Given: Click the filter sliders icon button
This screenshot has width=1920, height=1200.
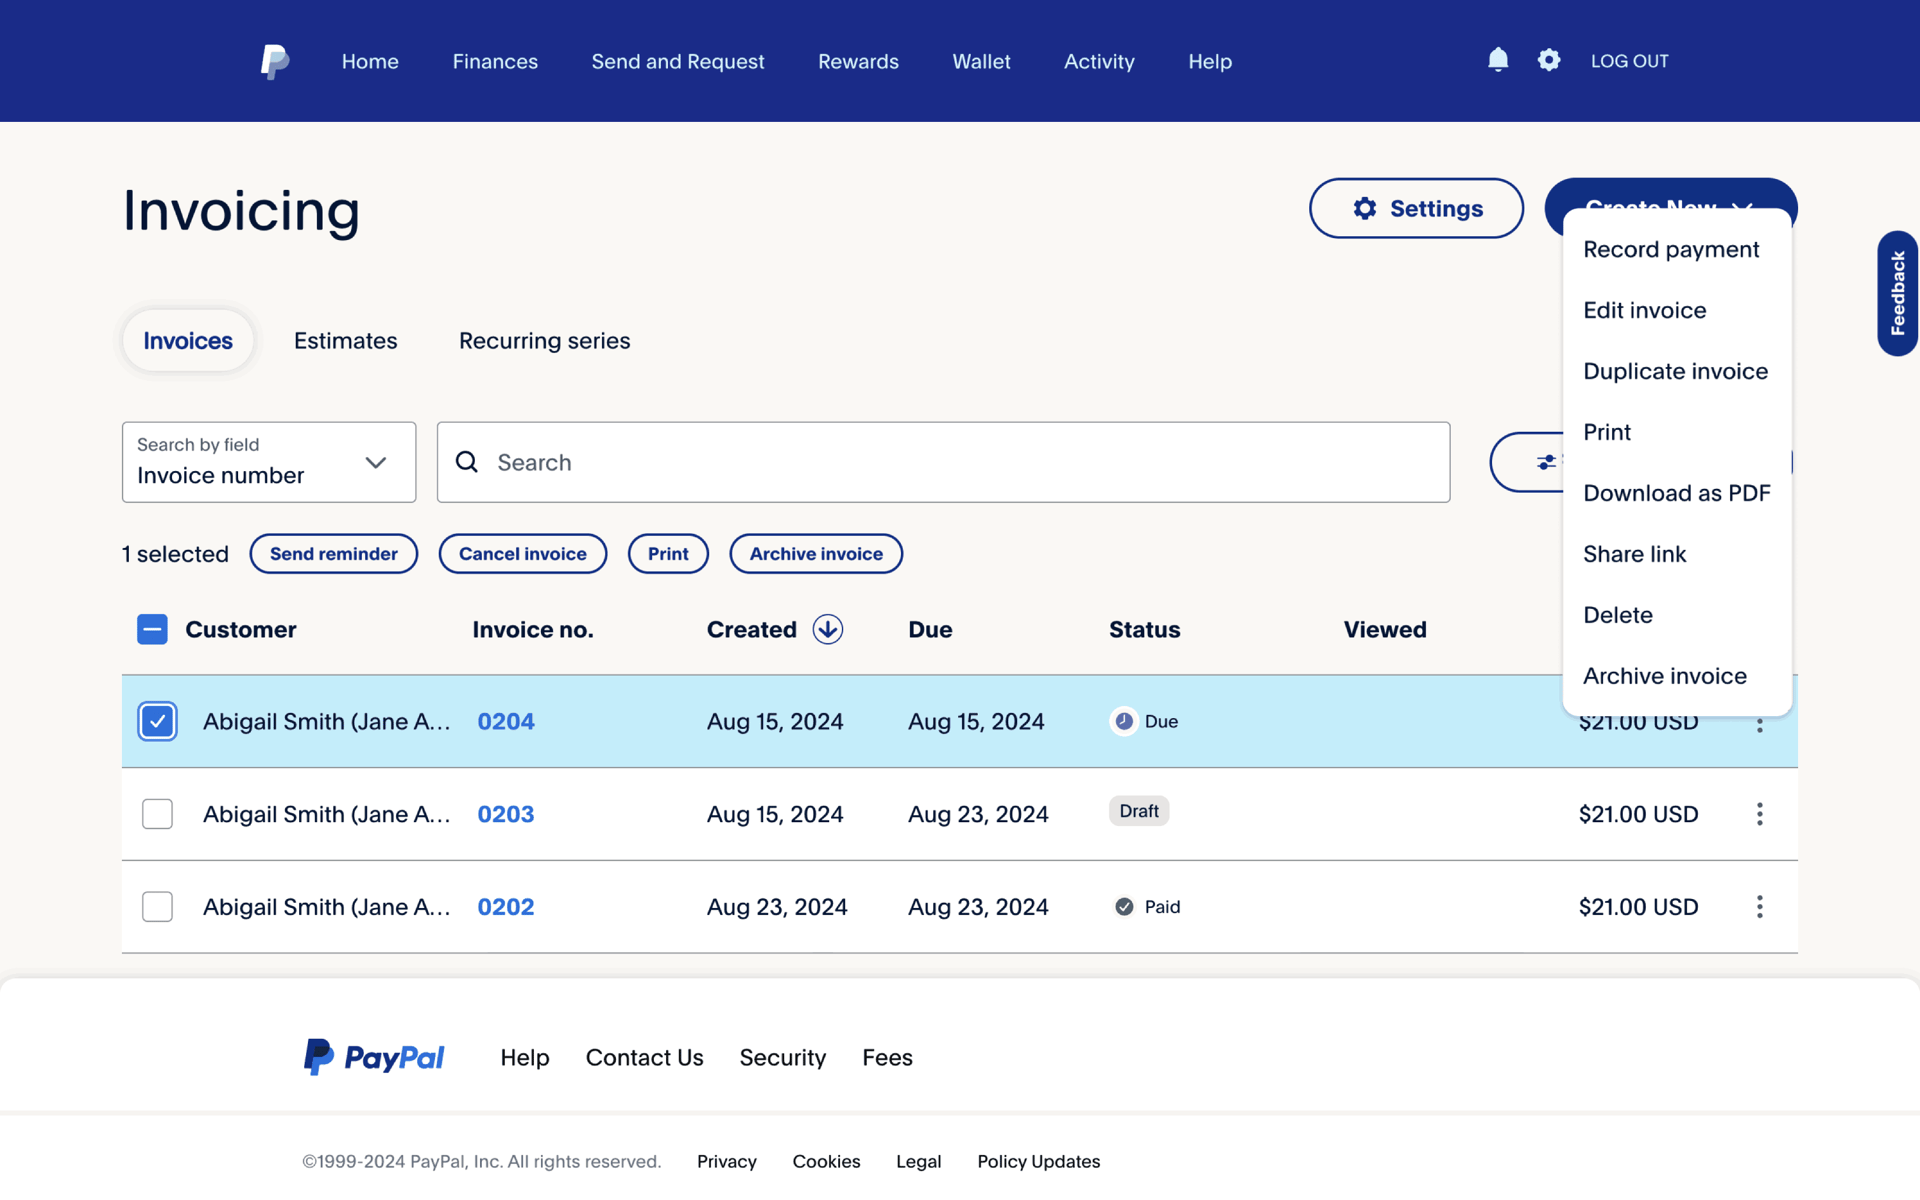Looking at the screenshot, I should pos(1546,462).
